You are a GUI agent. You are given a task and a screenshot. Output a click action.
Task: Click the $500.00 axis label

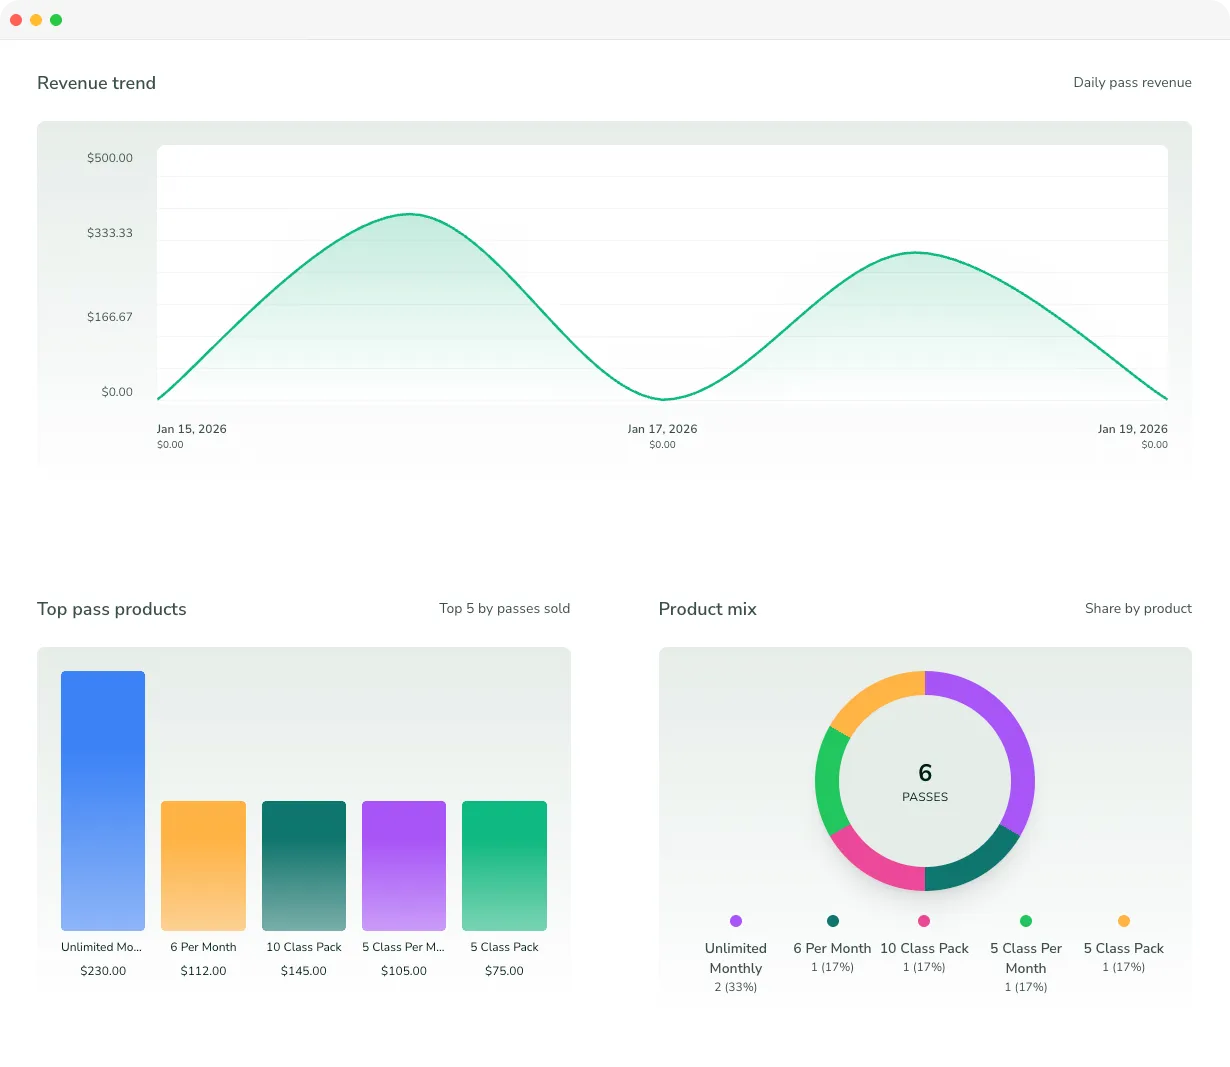[x=109, y=157]
